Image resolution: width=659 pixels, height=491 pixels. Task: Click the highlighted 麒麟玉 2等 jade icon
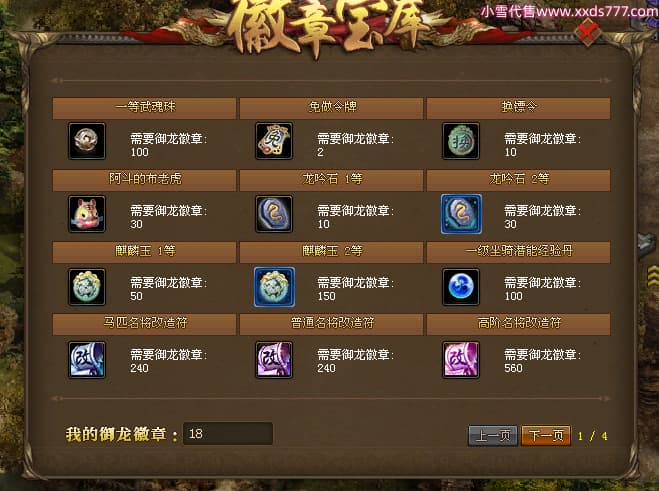coord(274,287)
